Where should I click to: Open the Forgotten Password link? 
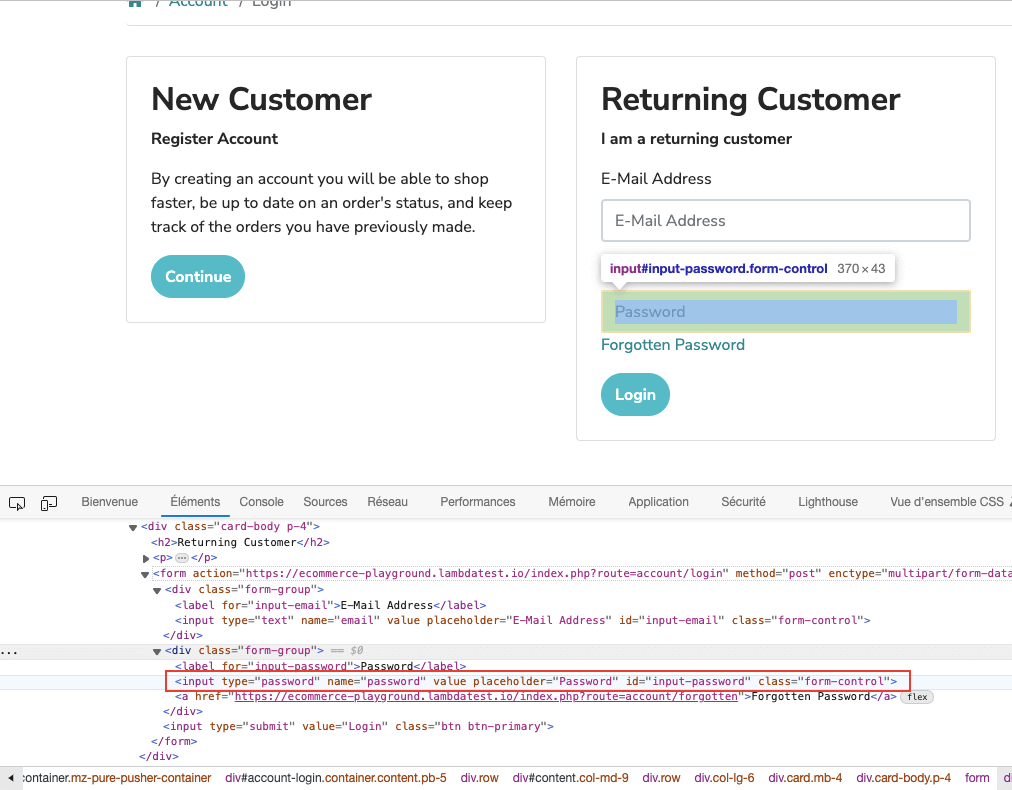pos(672,345)
